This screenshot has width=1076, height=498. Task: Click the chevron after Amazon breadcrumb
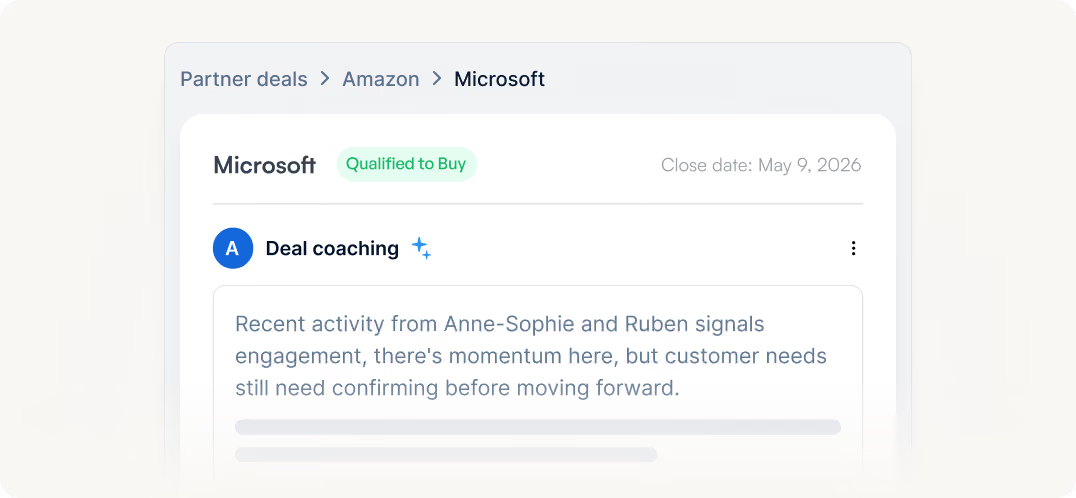click(x=437, y=79)
